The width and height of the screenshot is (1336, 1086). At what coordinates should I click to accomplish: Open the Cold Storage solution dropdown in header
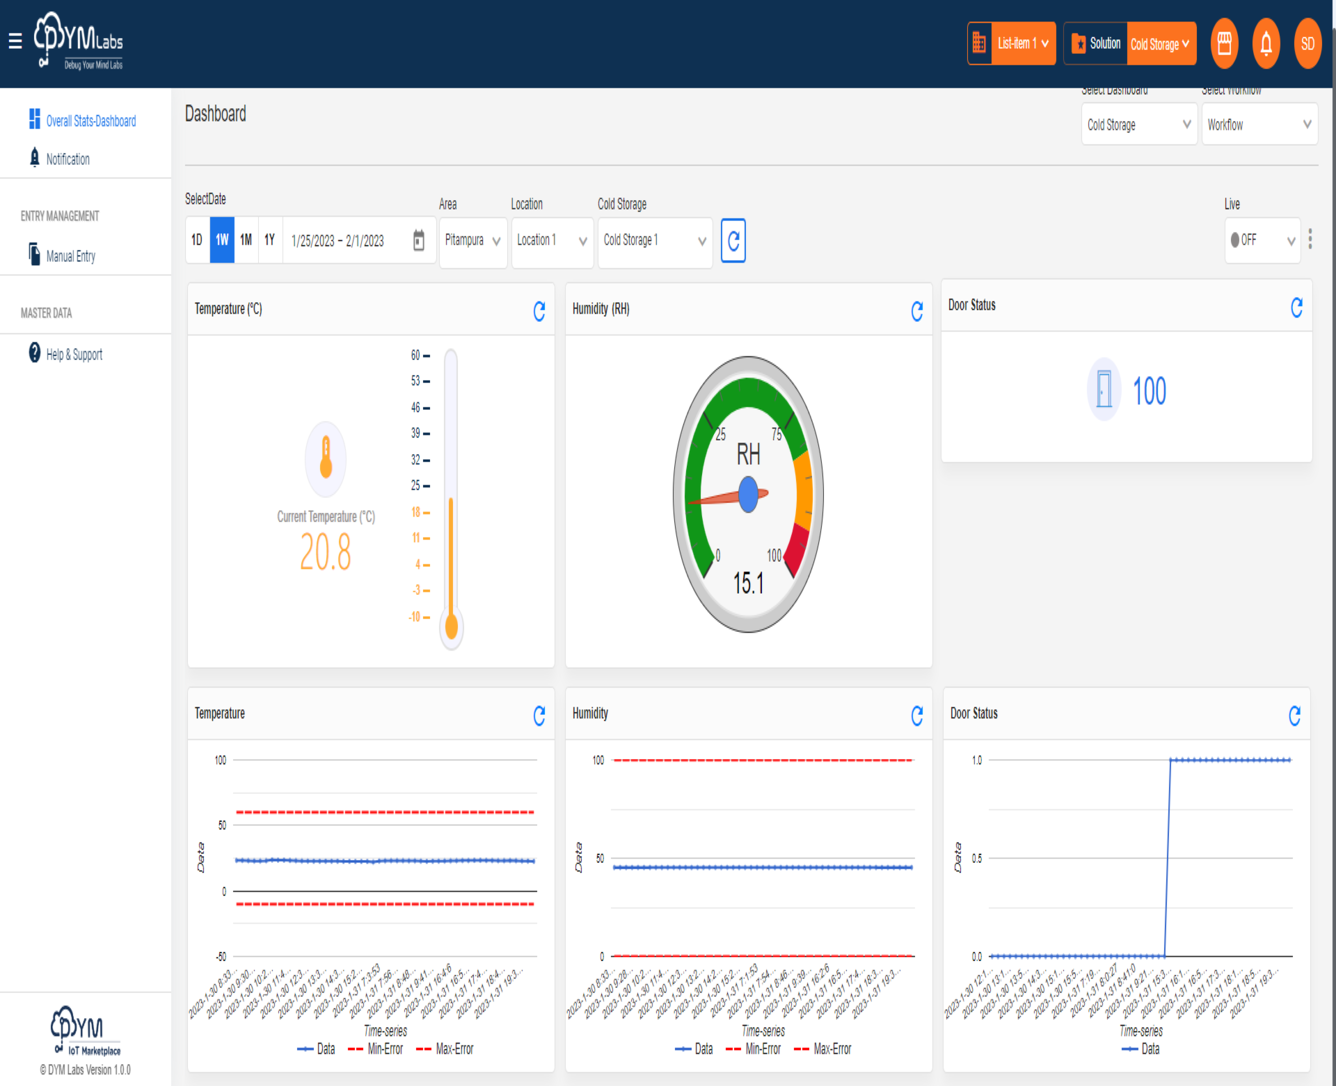pyautogui.click(x=1161, y=43)
